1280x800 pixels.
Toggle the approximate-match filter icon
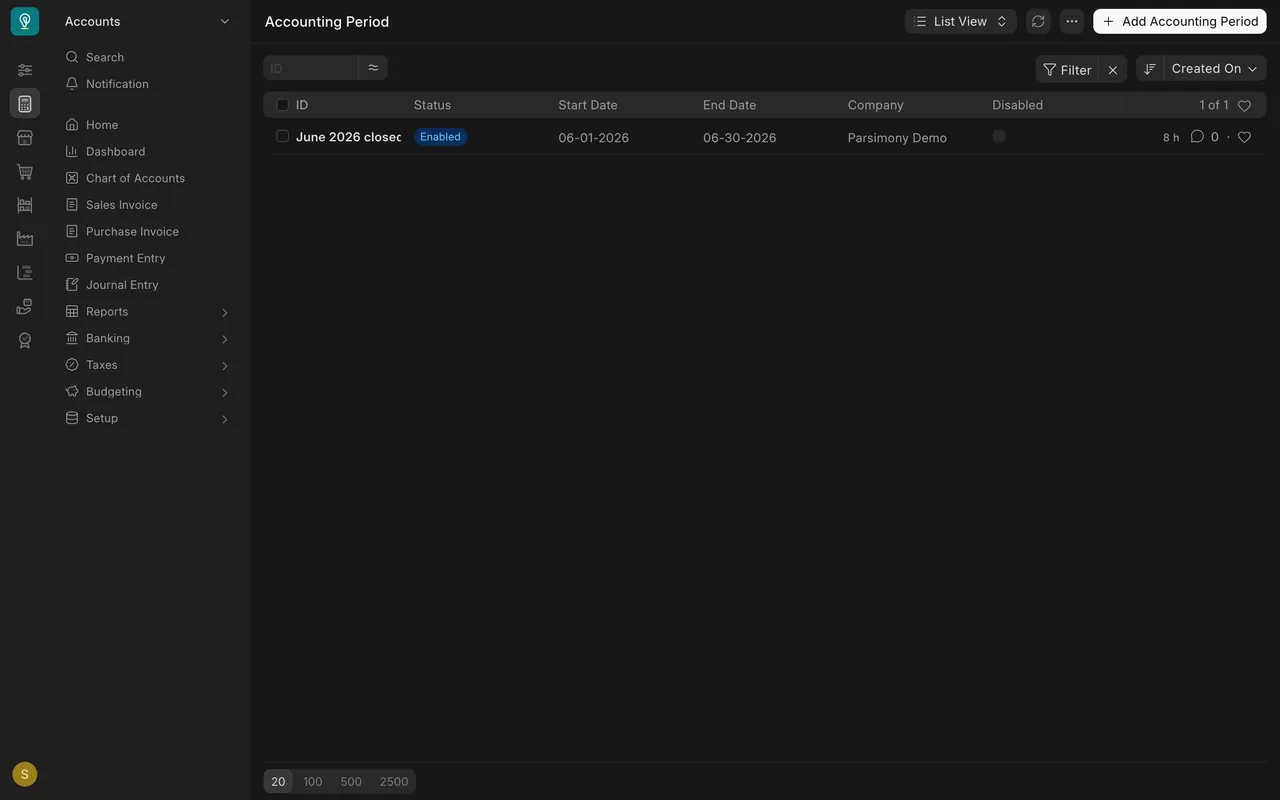point(373,68)
